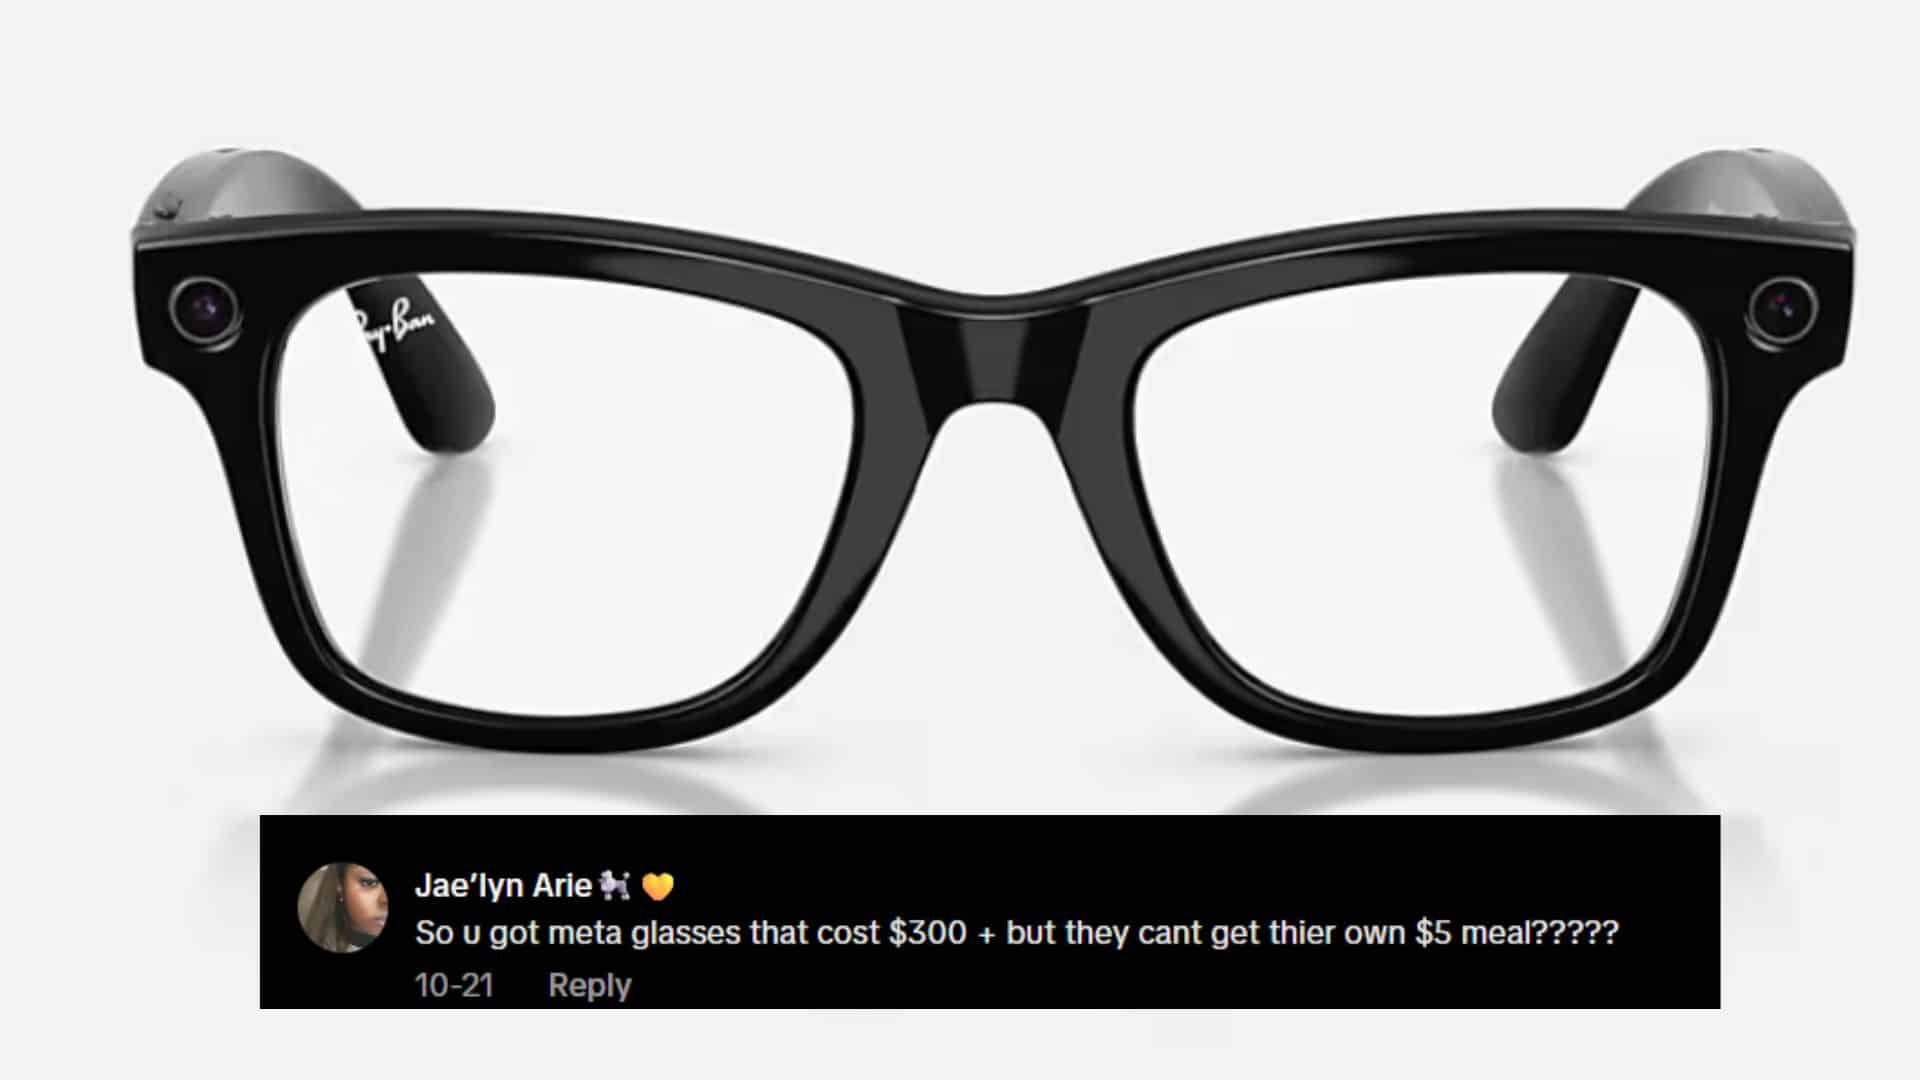Click the Jae'lyn Arie username
This screenshot has width=1920, height=1080.
click(503, 885)
